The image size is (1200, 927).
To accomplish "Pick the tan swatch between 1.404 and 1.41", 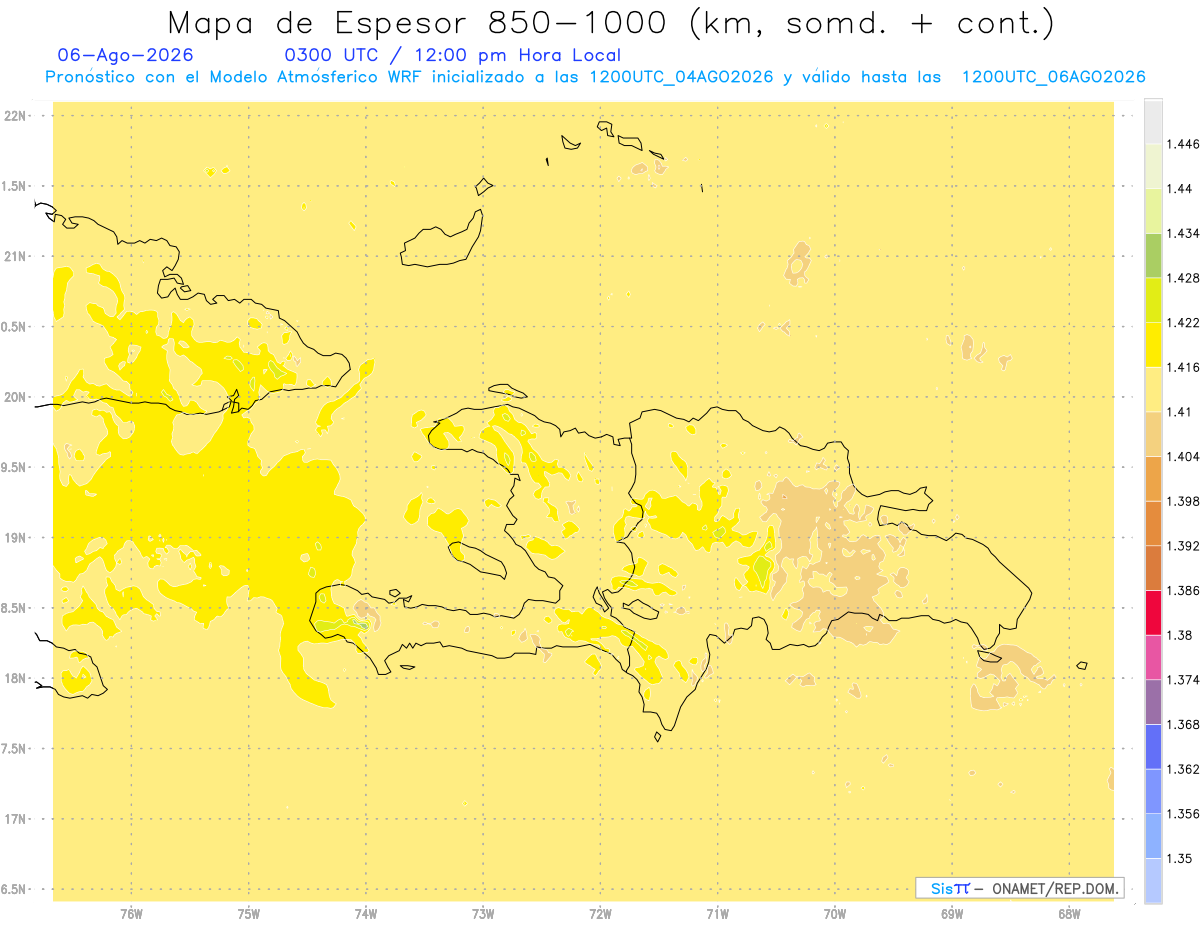I will 1153,434.
